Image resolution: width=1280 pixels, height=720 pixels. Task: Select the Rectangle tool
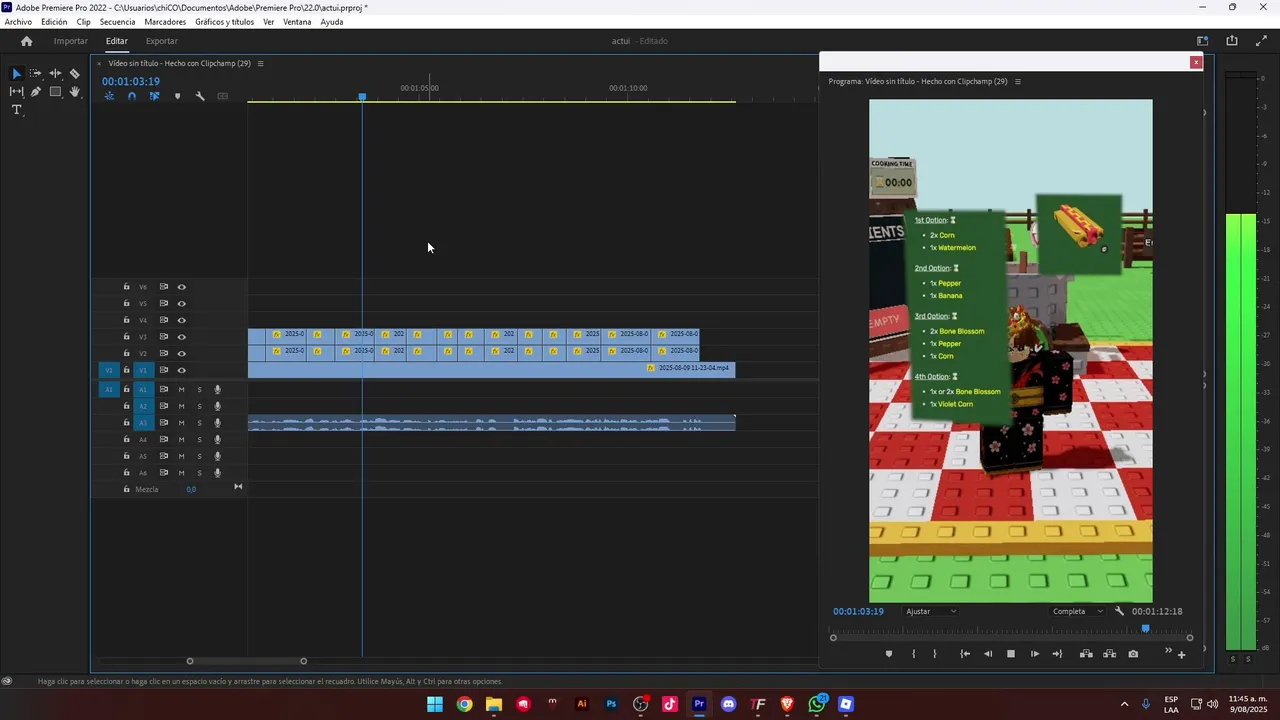[x=55, y=91]
